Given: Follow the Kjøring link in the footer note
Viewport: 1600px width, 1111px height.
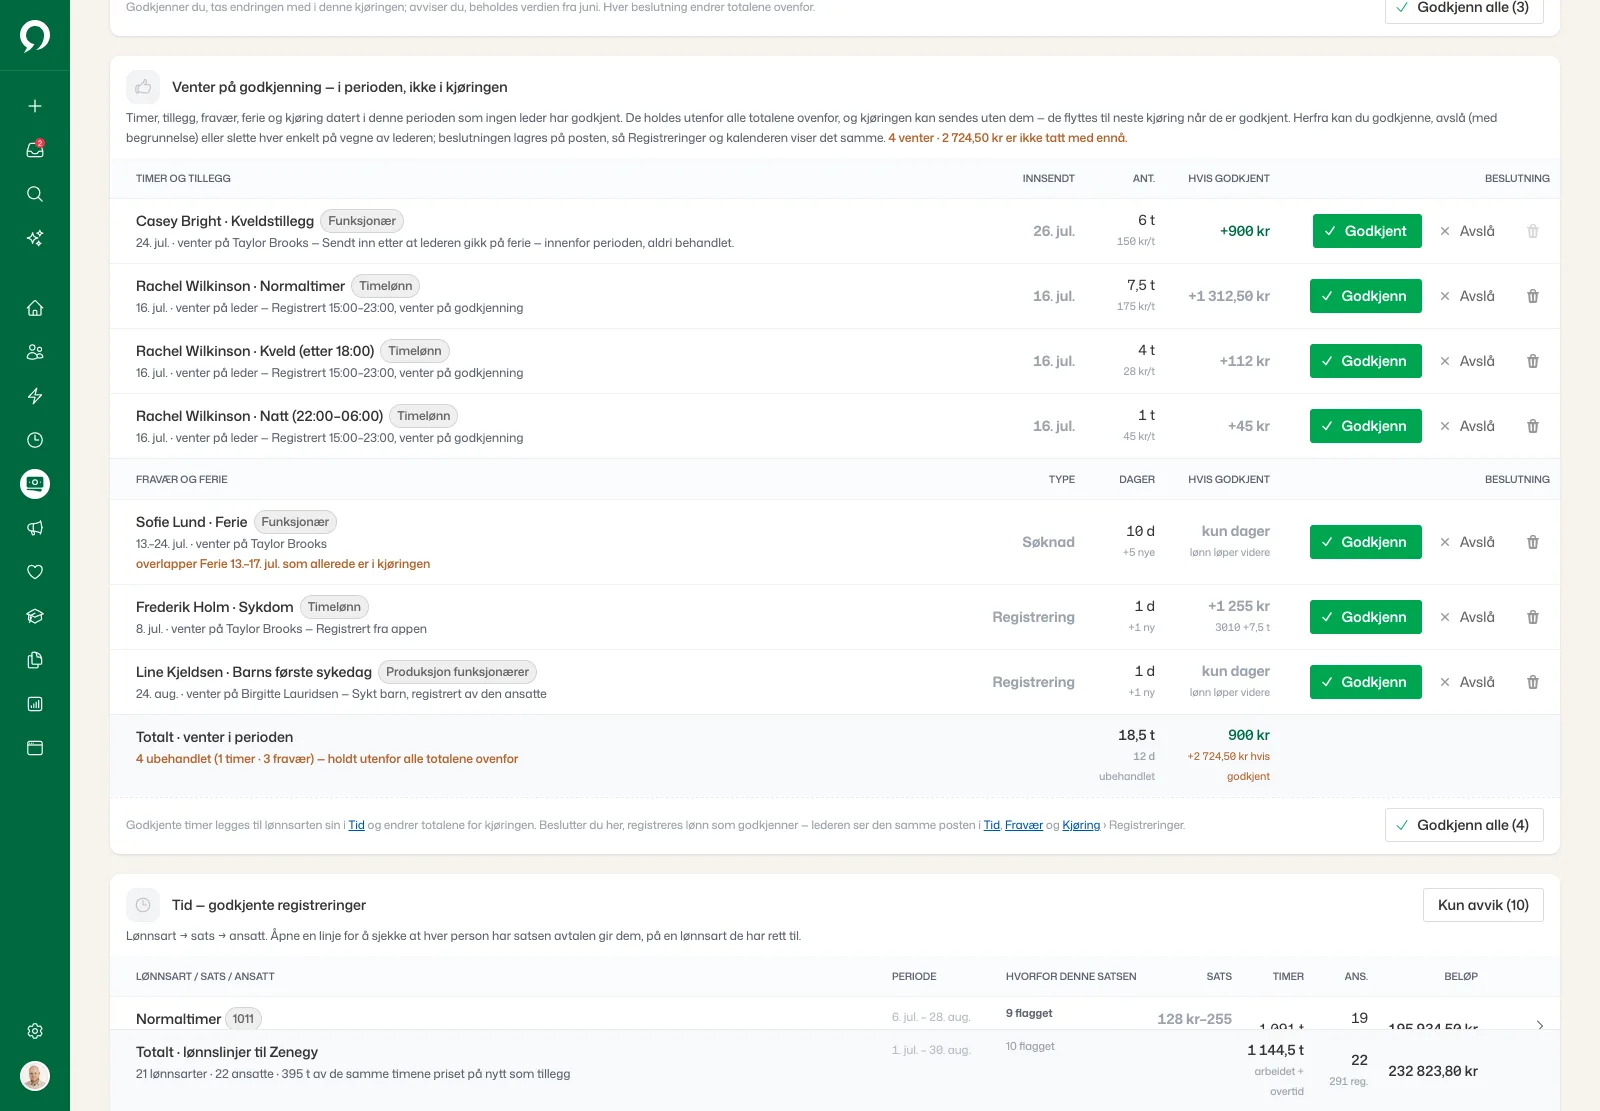Looking at the screenshot, I should [1081, 825].
